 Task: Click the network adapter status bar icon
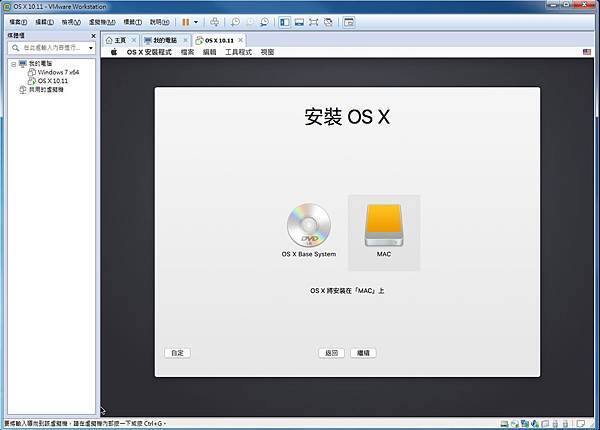(x=525, y=424)
